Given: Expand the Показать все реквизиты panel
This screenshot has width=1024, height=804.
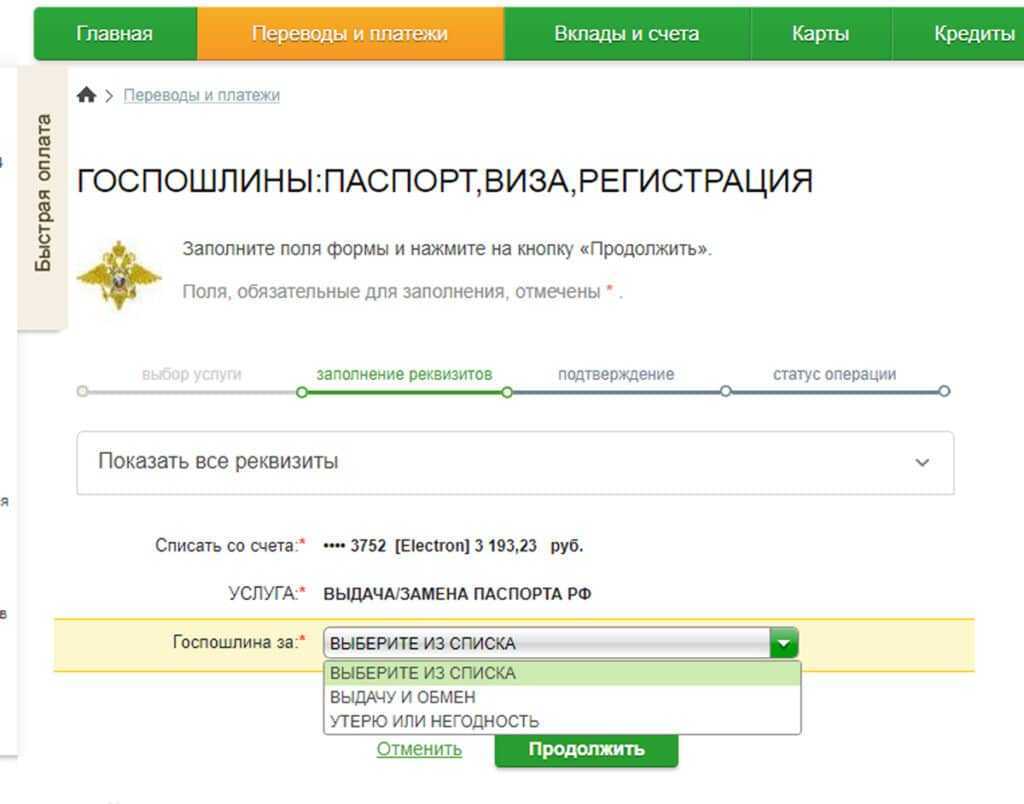Looking at the screenshot, I should click(515, 462).
